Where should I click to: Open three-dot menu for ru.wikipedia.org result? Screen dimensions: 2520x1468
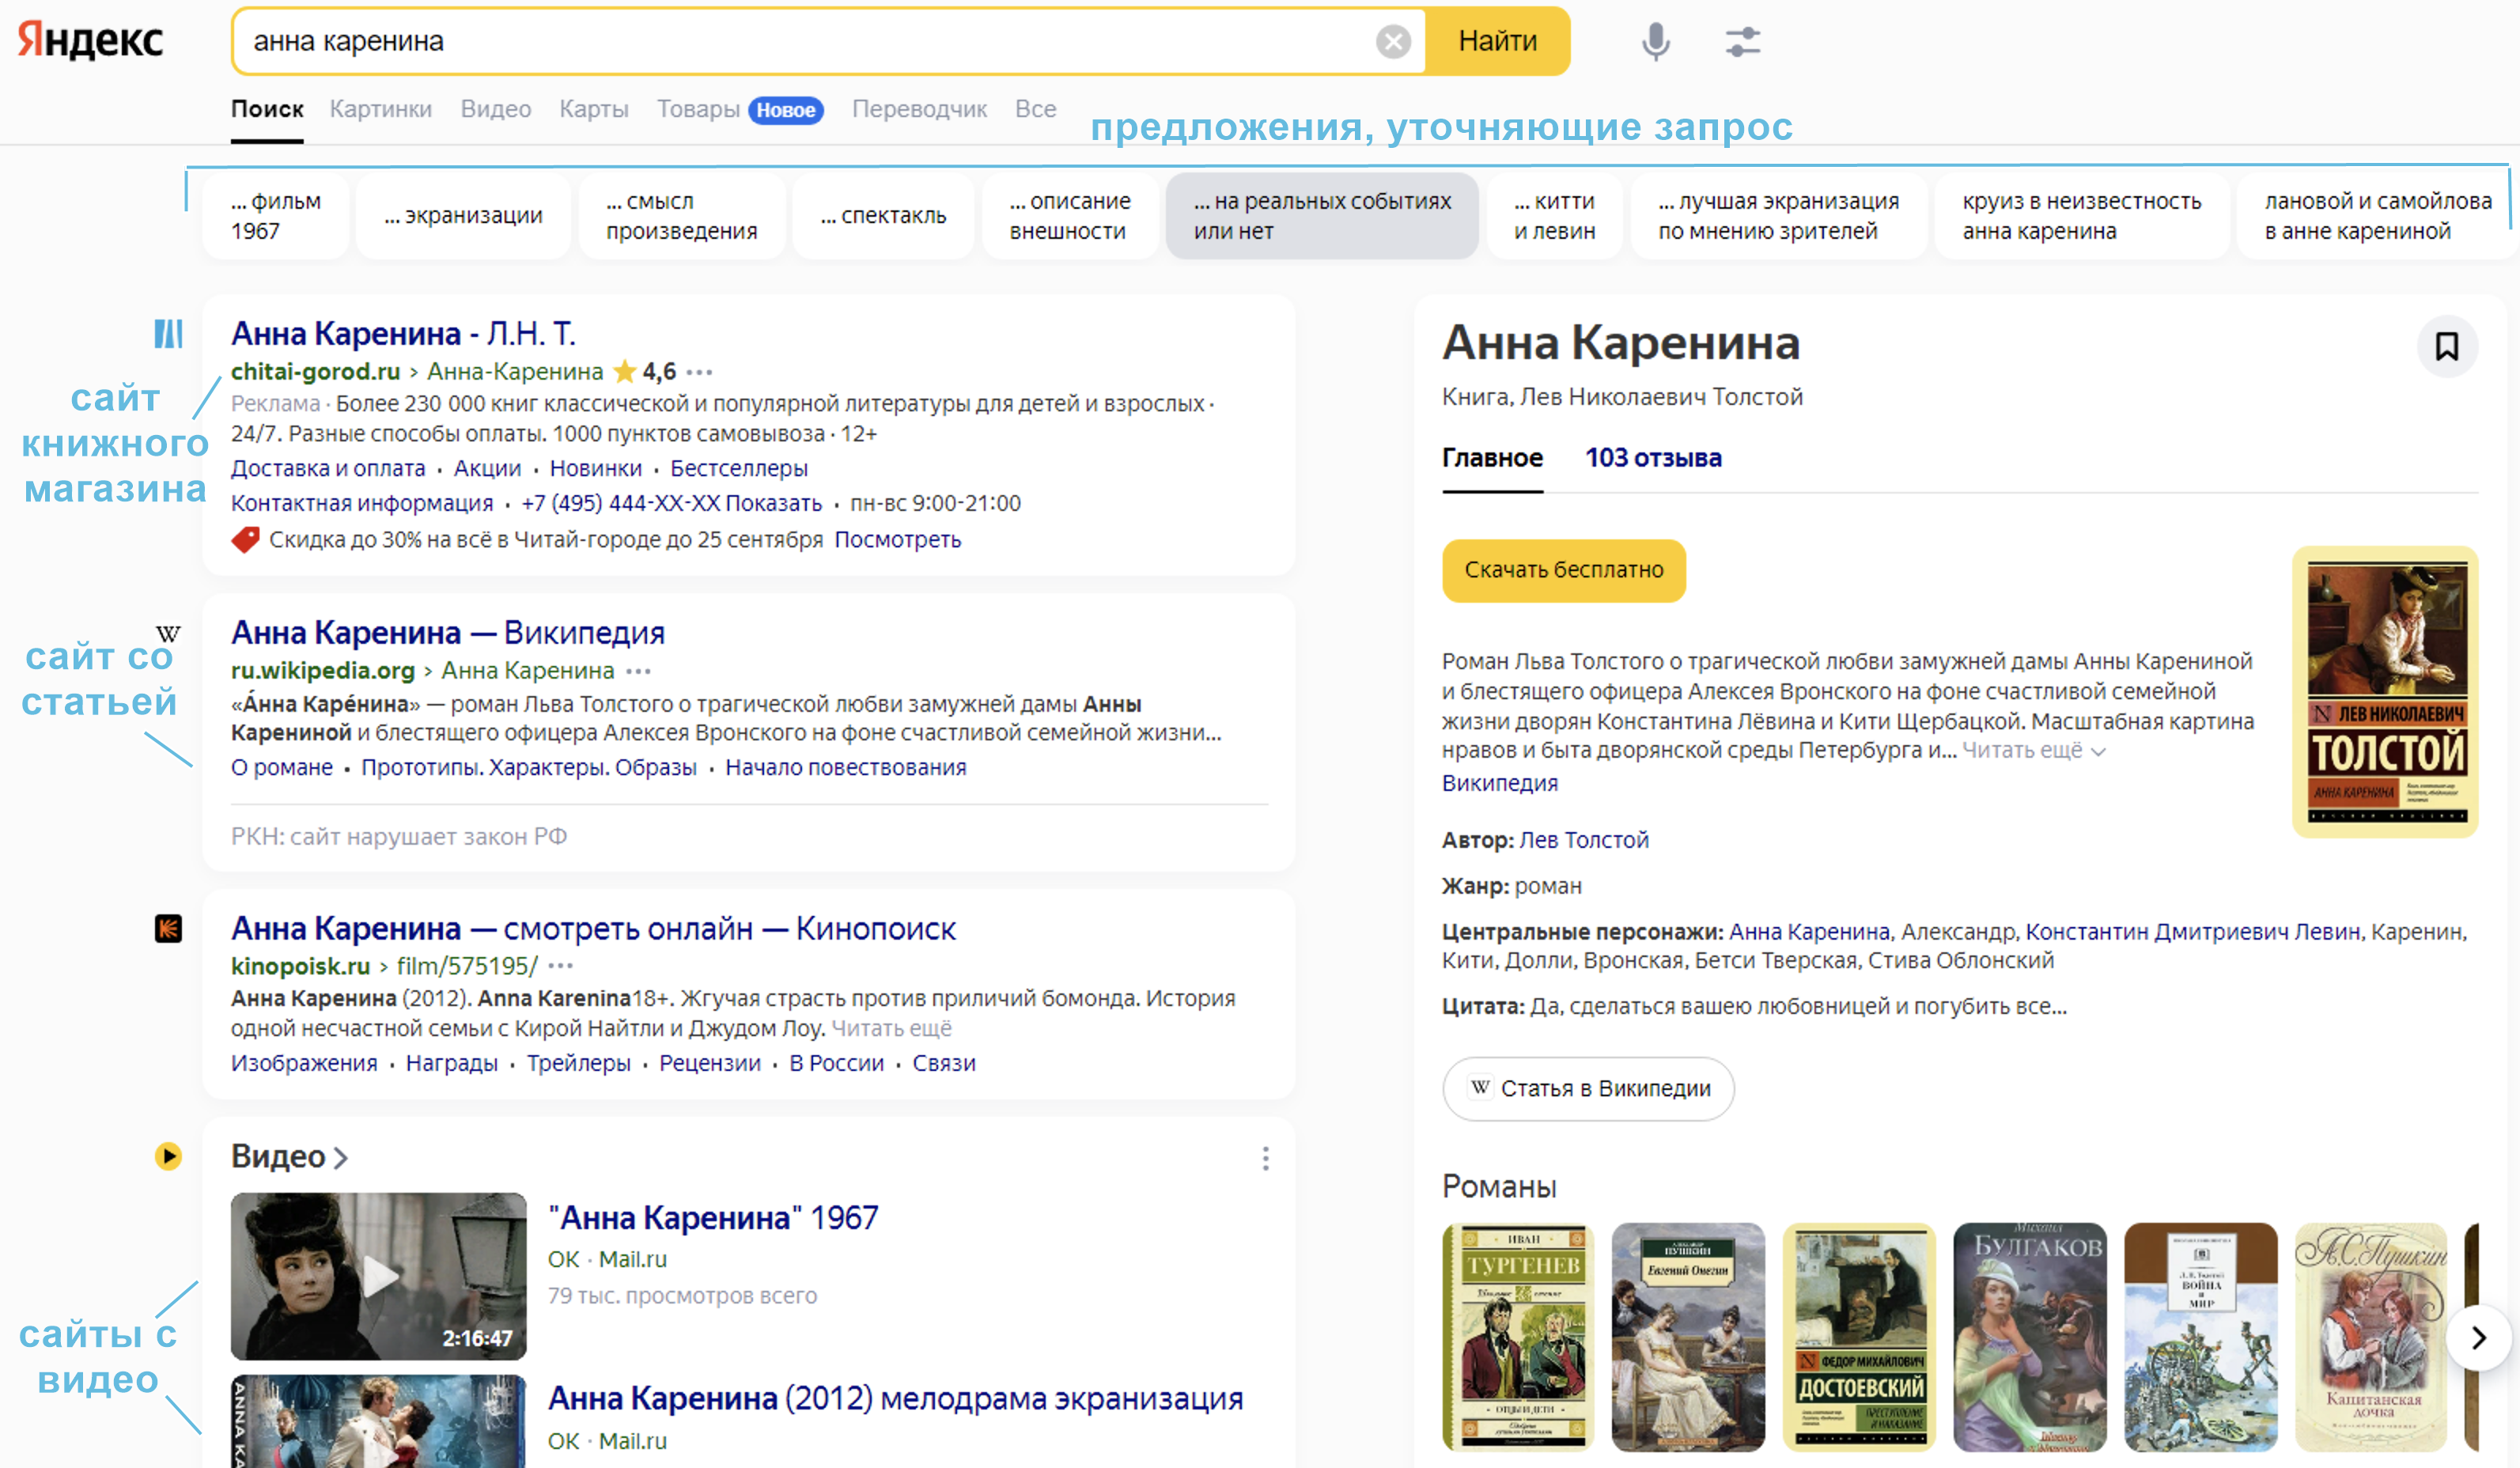click(638, 671)
